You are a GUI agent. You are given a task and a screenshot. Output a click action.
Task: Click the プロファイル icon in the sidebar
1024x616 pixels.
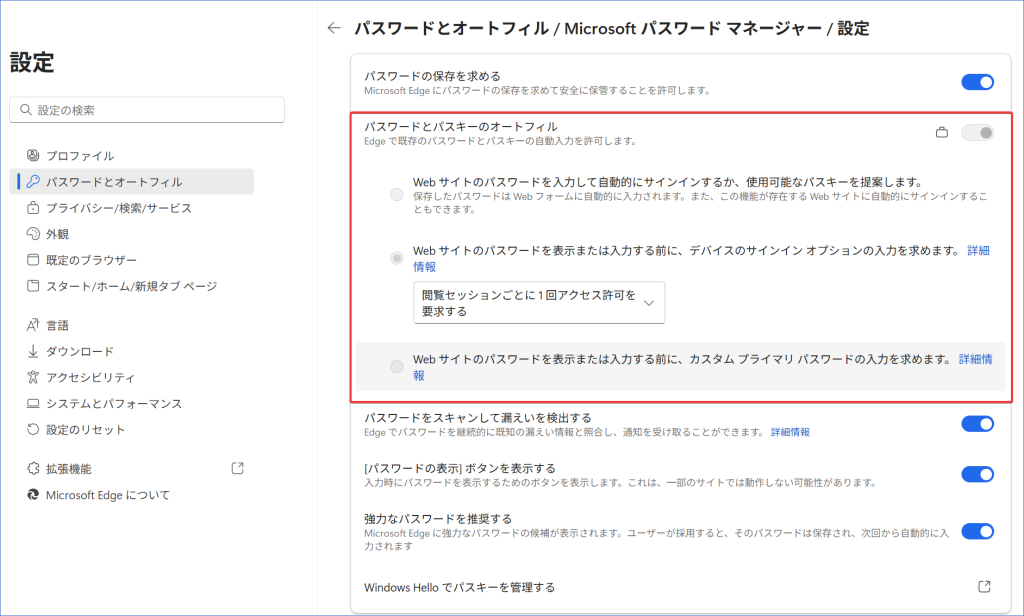pyautogui.click(x=33, y=156)
